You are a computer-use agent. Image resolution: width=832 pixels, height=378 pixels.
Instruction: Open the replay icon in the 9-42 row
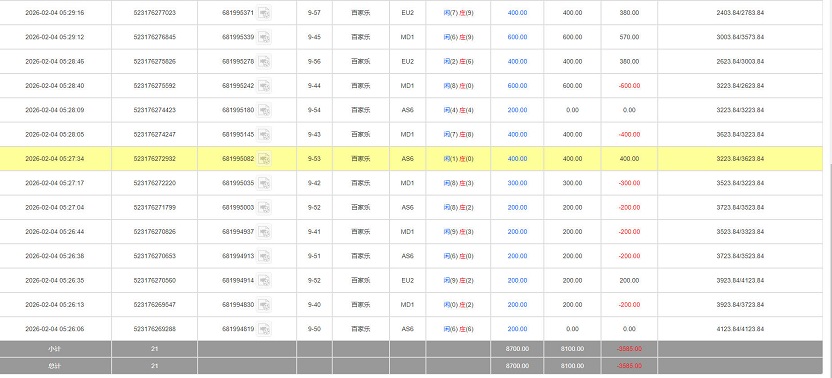264,183
